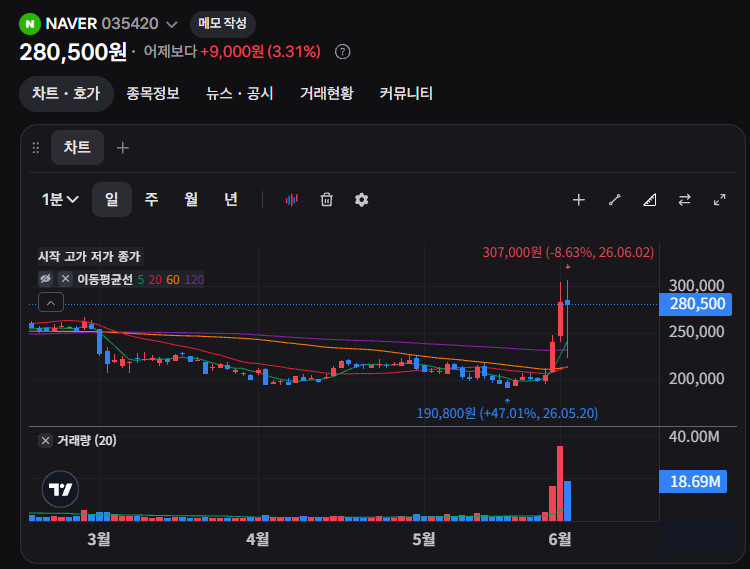Click the 307,000원 high price annotation
750x569 pixels.
[568, 252]
